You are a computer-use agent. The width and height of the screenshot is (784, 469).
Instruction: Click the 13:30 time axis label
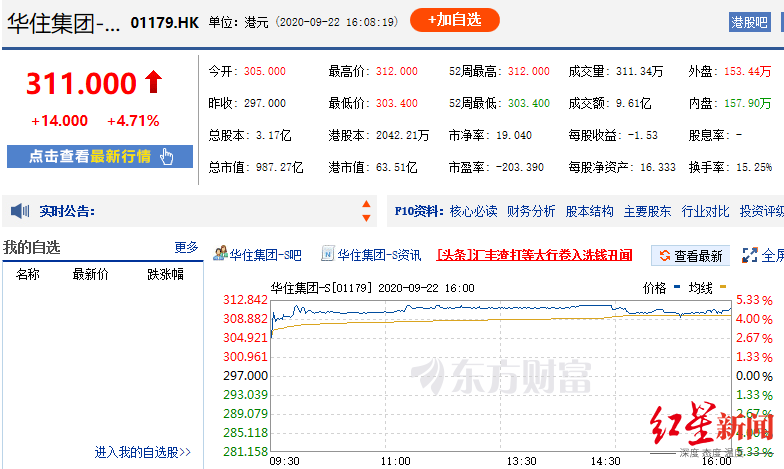[521, 461]
